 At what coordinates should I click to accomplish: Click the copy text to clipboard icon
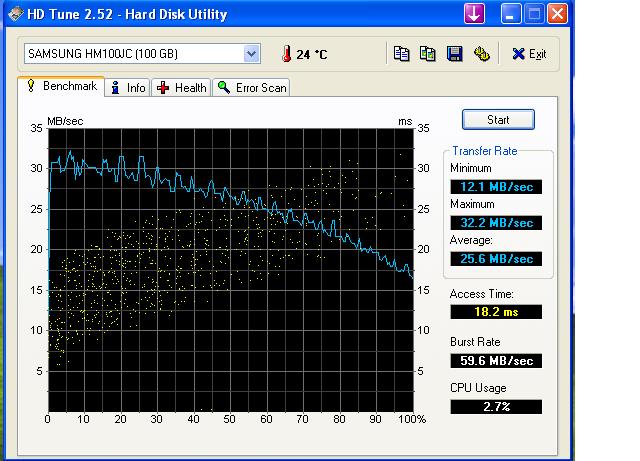coord(401,53)
